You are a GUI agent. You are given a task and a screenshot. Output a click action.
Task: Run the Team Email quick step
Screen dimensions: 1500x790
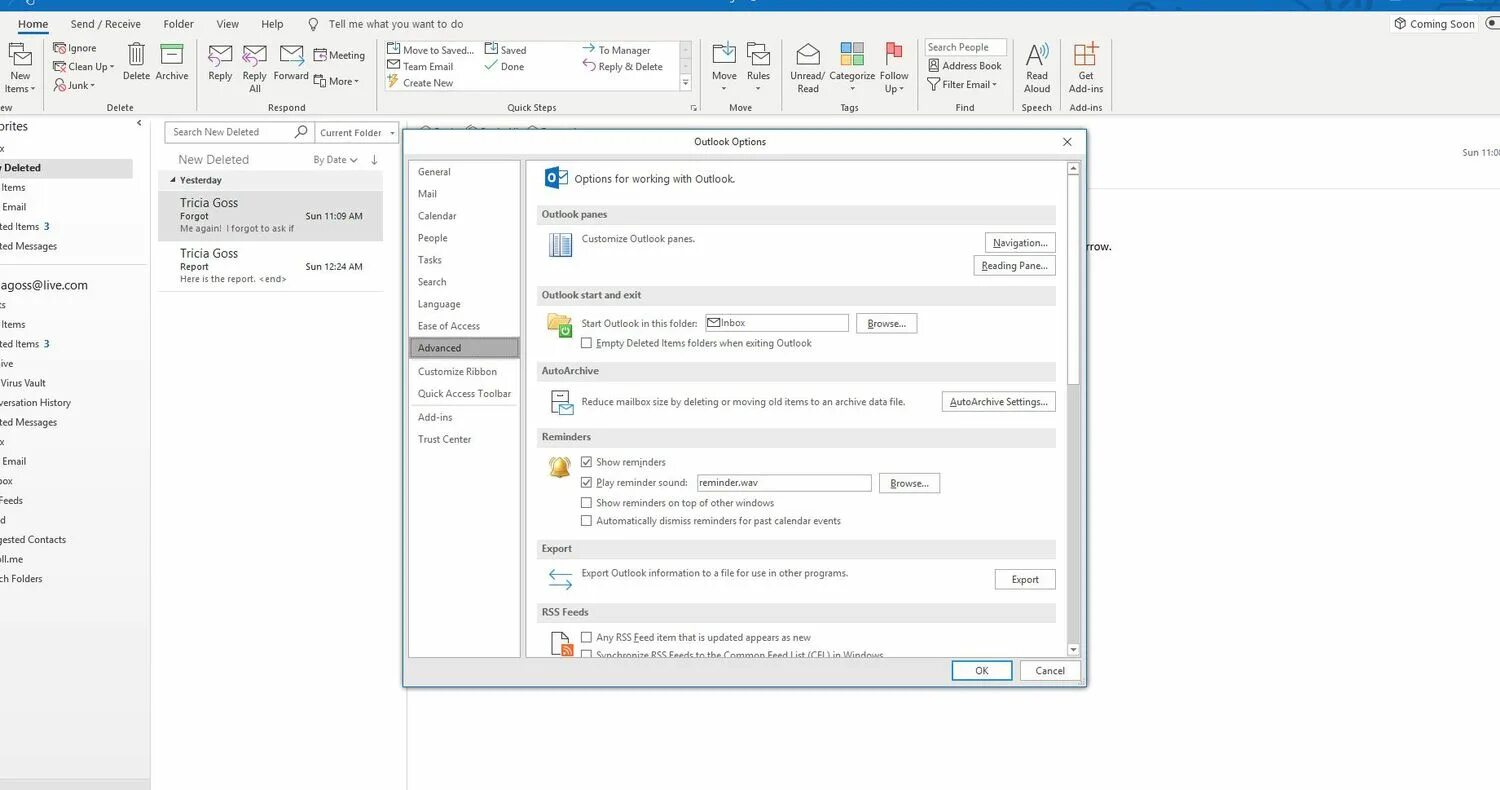click(x=420, y=67)
